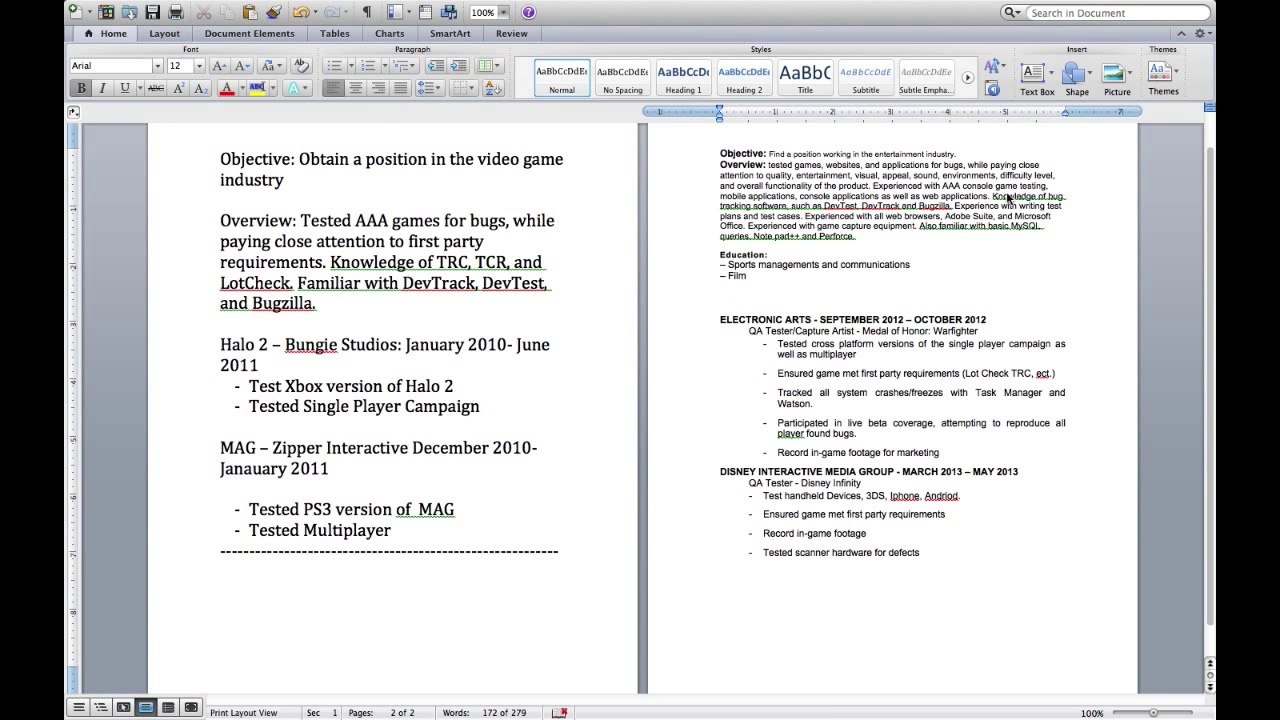The image size is (1280, 720).
Task: Click Justify text icon
Action: 400,88
